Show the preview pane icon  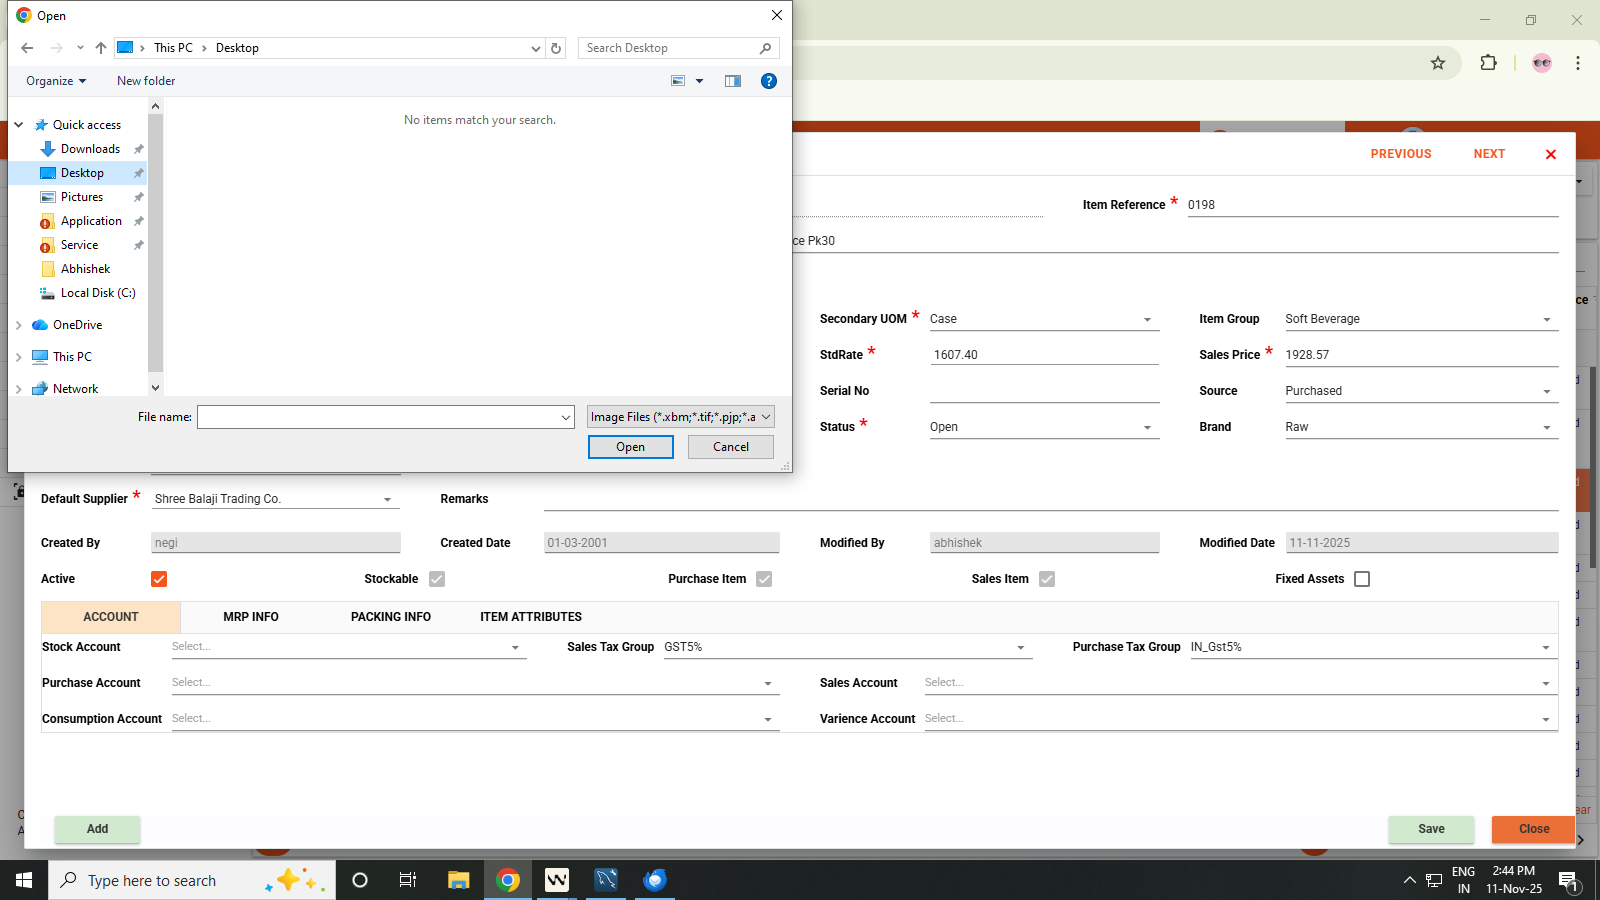tap(733, 81)
